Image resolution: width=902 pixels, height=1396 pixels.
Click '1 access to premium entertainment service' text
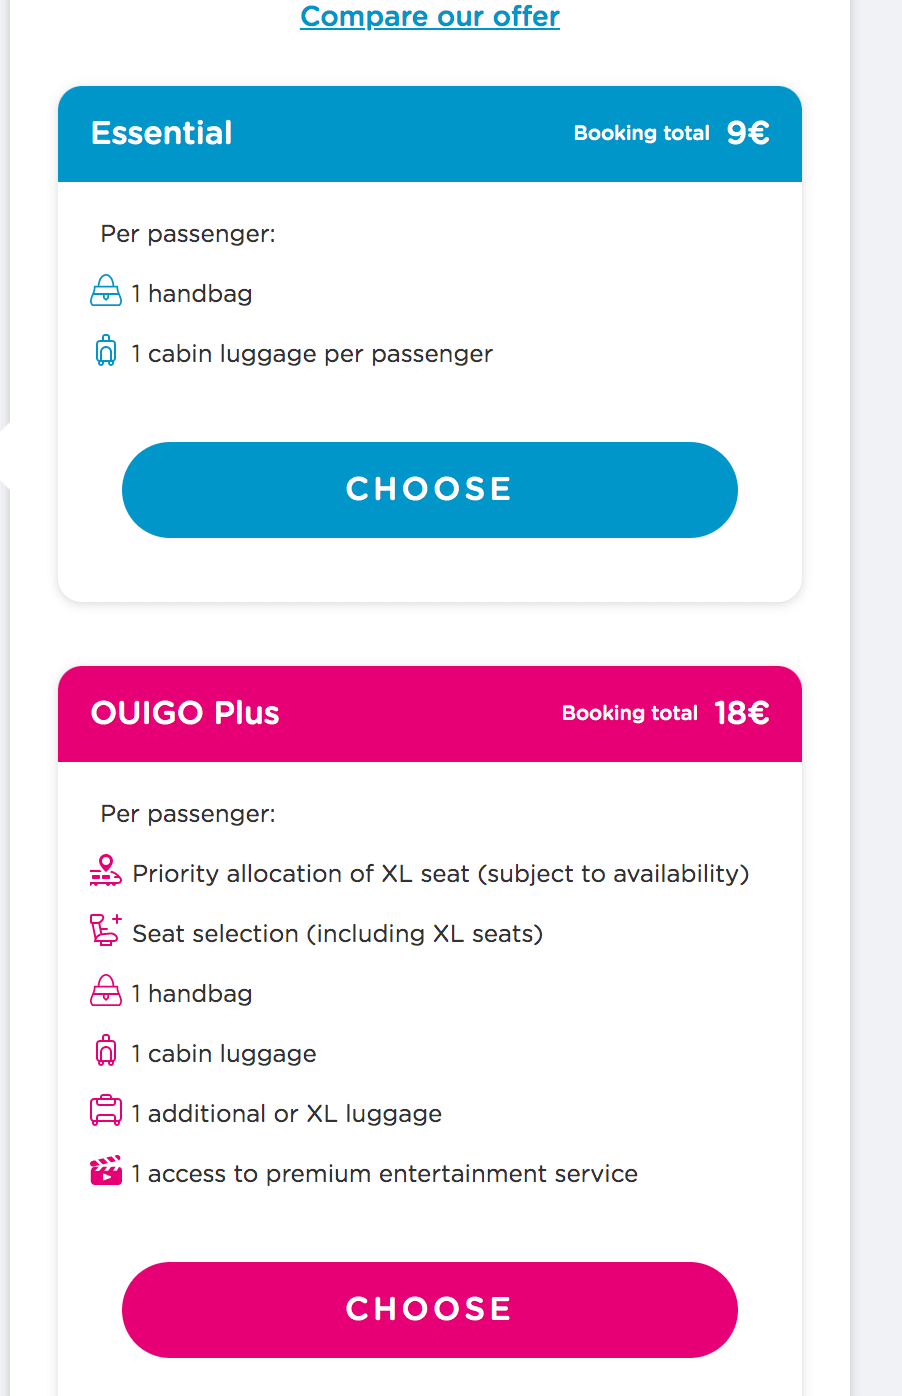[x=385, y=1174]
